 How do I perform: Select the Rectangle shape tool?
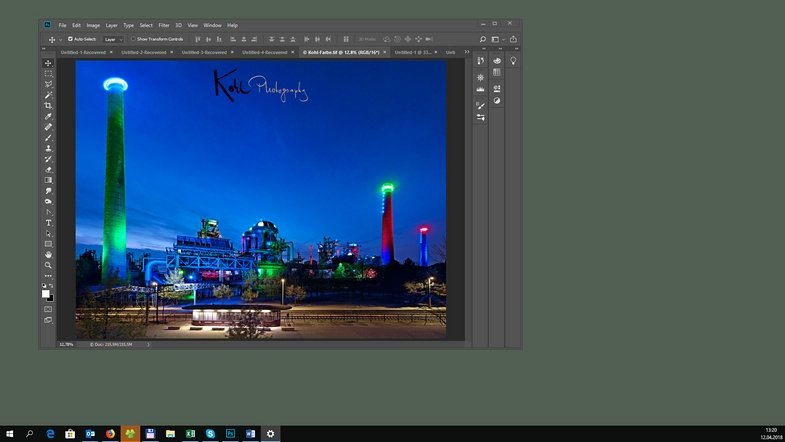point(48,244)
